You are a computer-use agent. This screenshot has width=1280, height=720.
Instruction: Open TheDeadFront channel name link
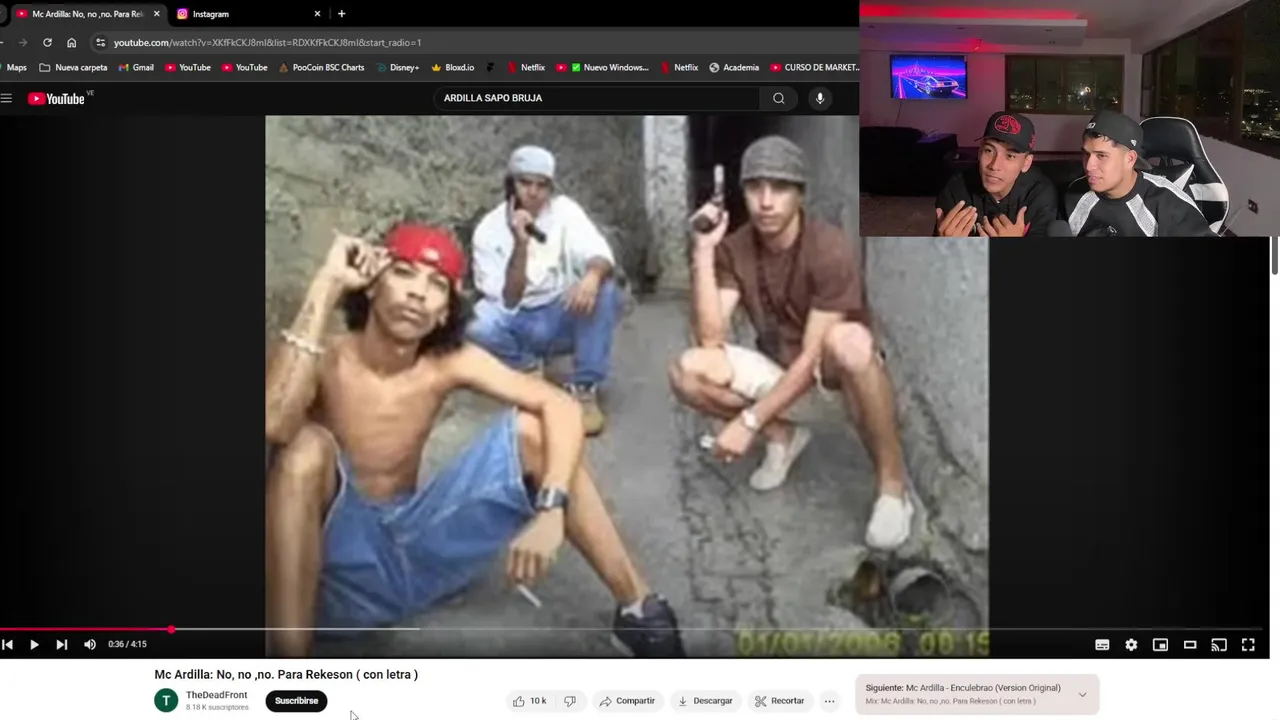click(216, 695)
